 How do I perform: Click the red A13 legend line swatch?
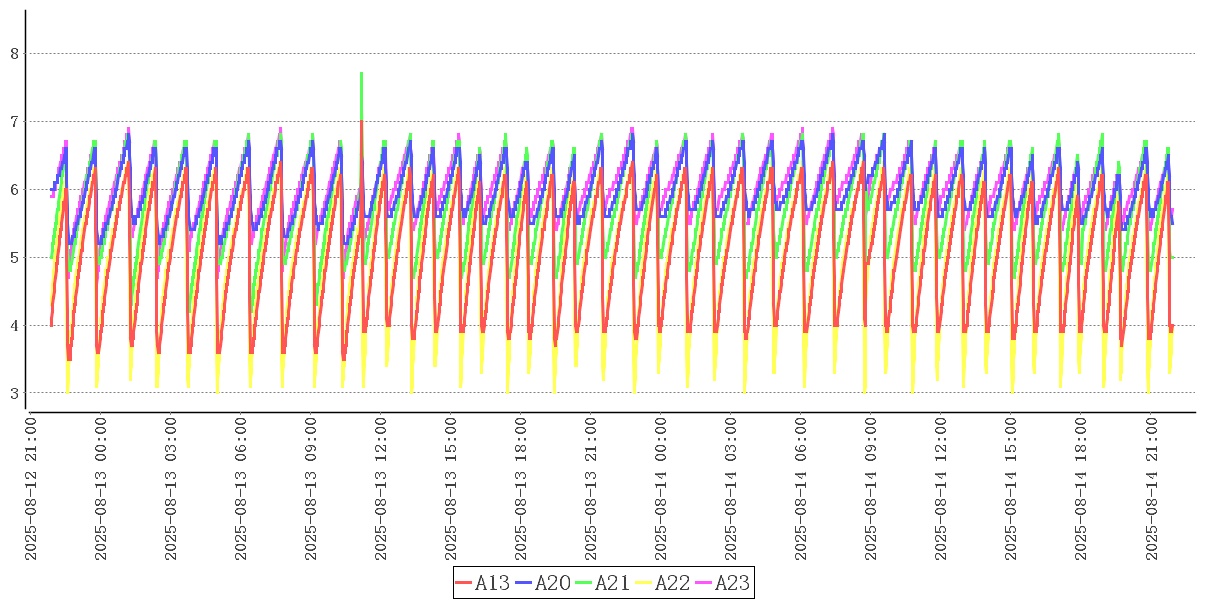coord(464,582)
